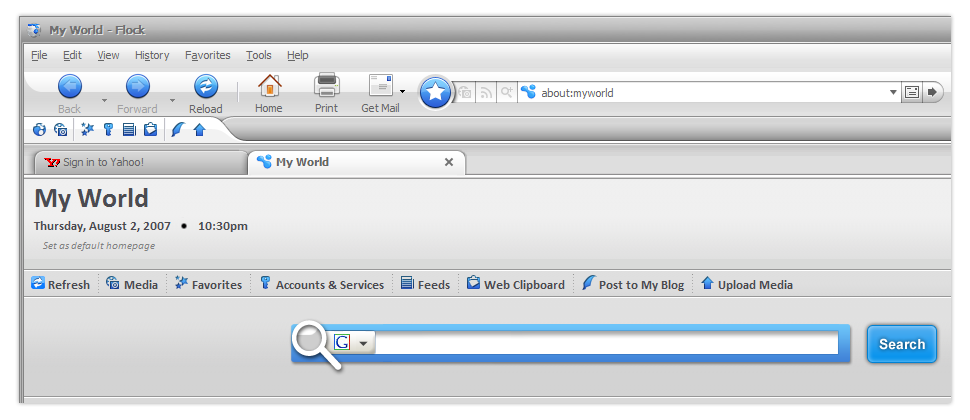The image size is (970, 420).
Task: Close the My World tab
Action: 449,162
